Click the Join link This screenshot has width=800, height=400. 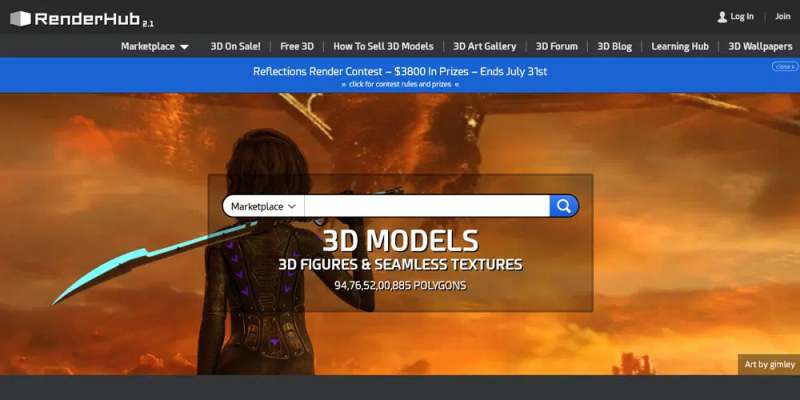[783, 16]
